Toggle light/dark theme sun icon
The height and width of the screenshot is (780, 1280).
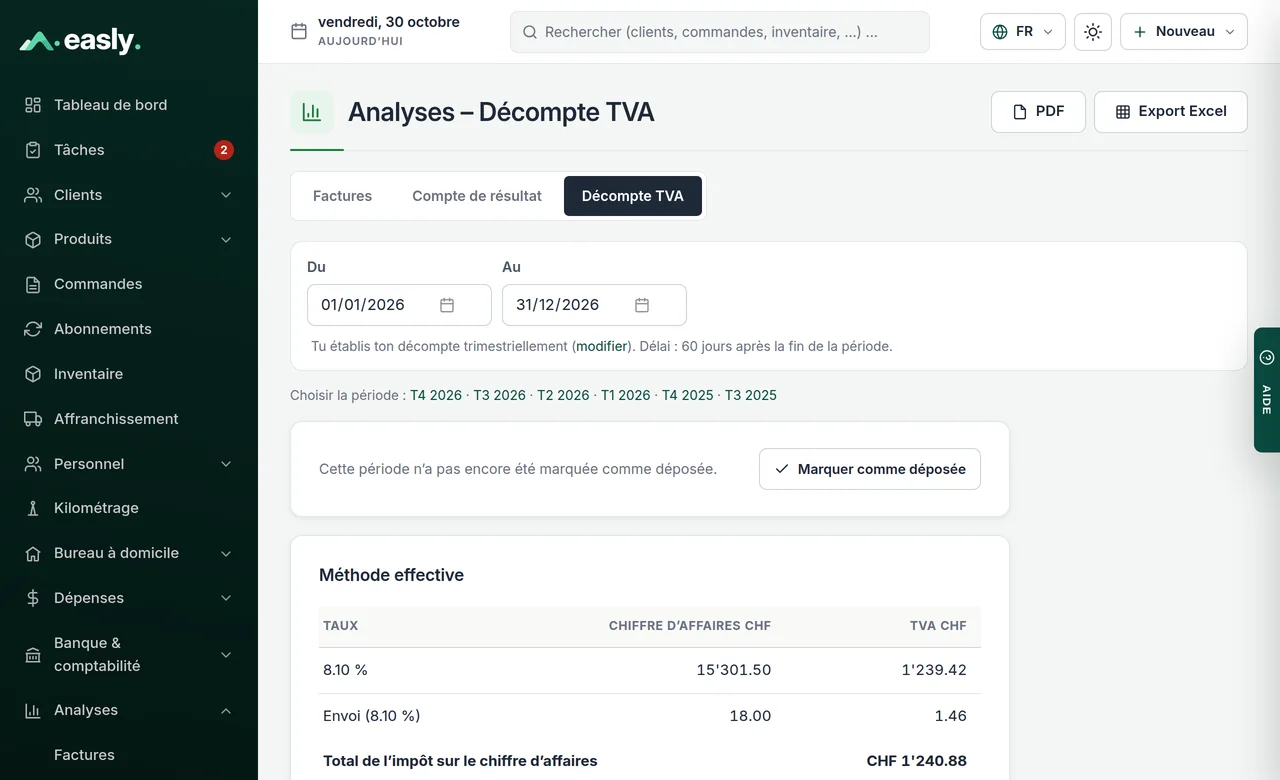click(x=1093, y=32)
